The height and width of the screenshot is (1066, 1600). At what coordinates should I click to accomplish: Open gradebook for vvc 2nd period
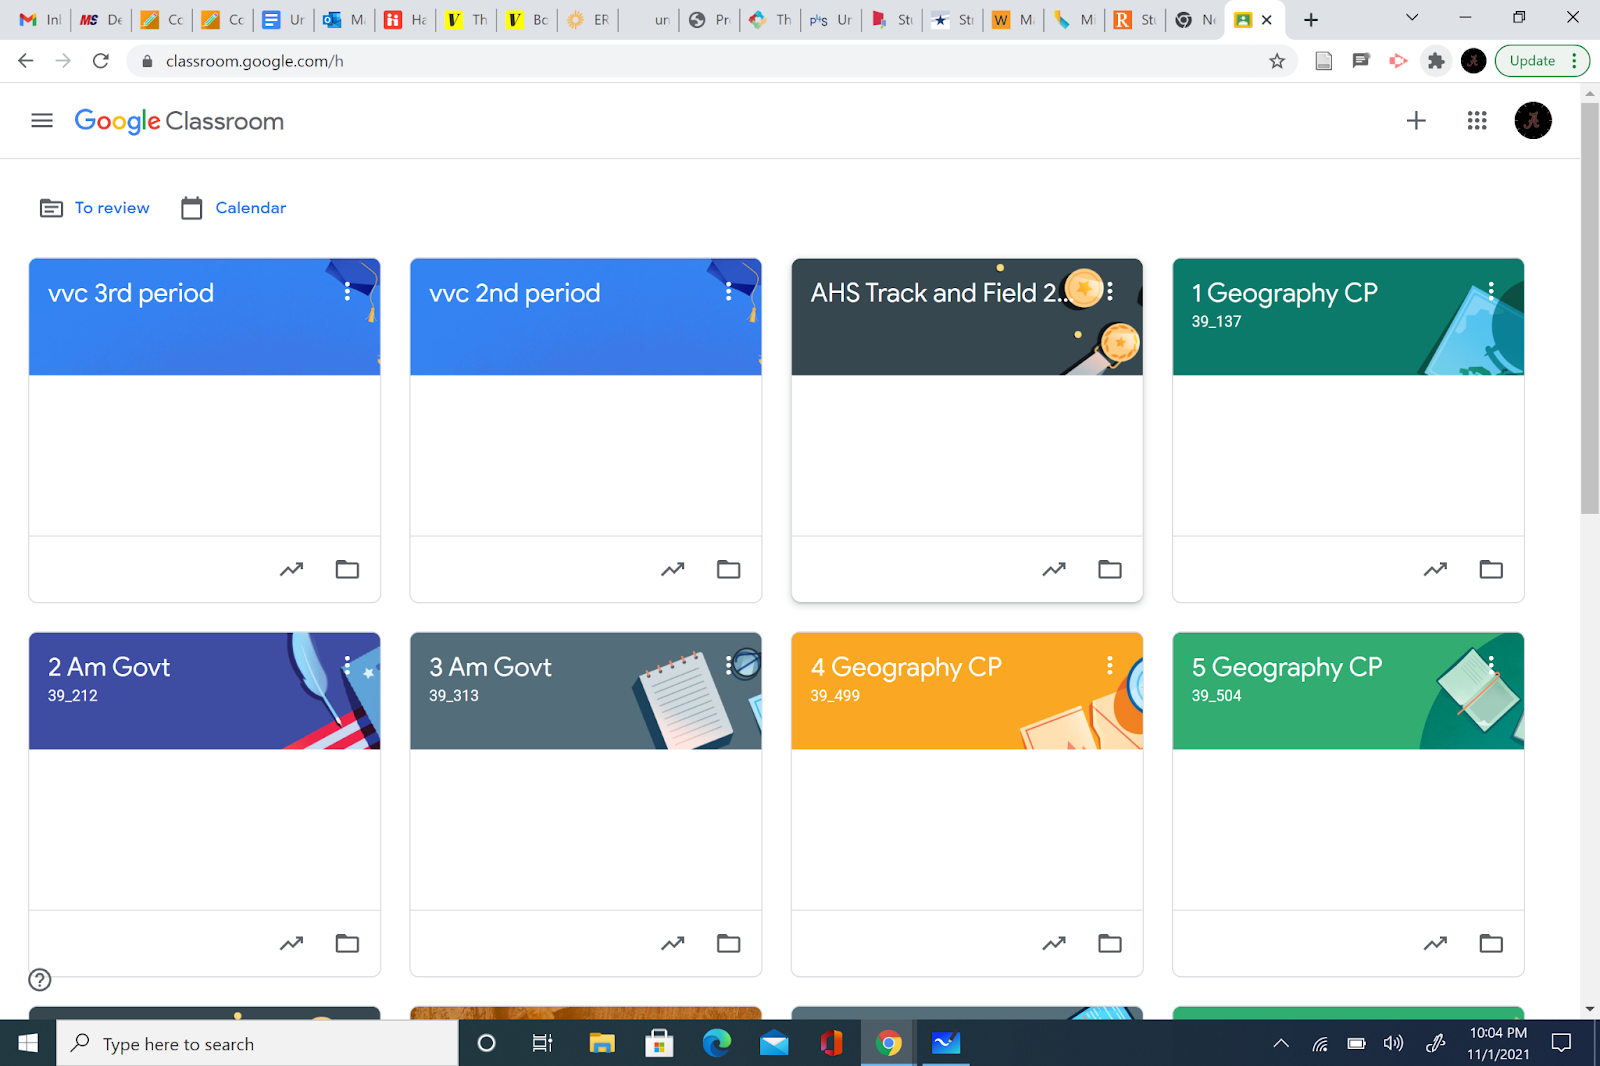(x=673, y=569)
